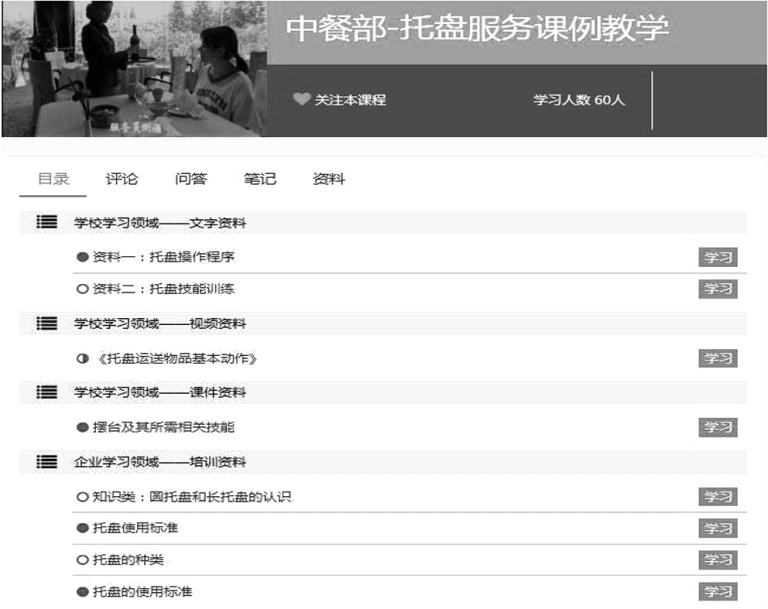The width and height of the screenshot is (768, 609).
Task: Click the heart icon to follow course
Action: click(301, 100)
